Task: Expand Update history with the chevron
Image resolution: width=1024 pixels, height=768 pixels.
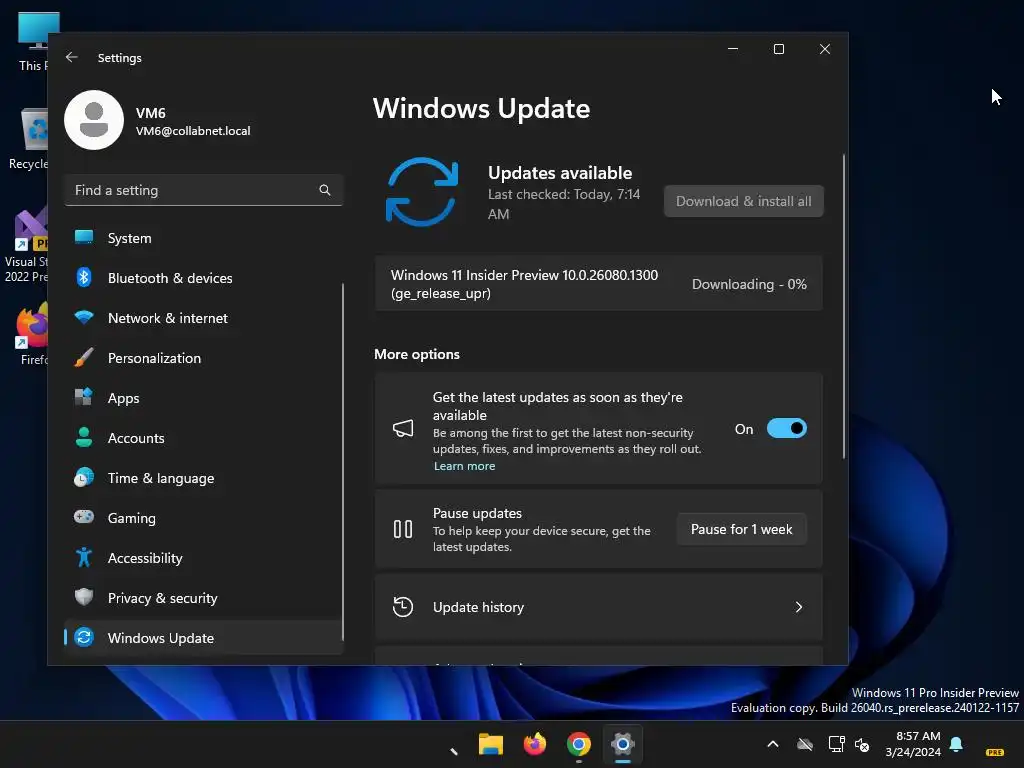Action: [x=799, y=607]
